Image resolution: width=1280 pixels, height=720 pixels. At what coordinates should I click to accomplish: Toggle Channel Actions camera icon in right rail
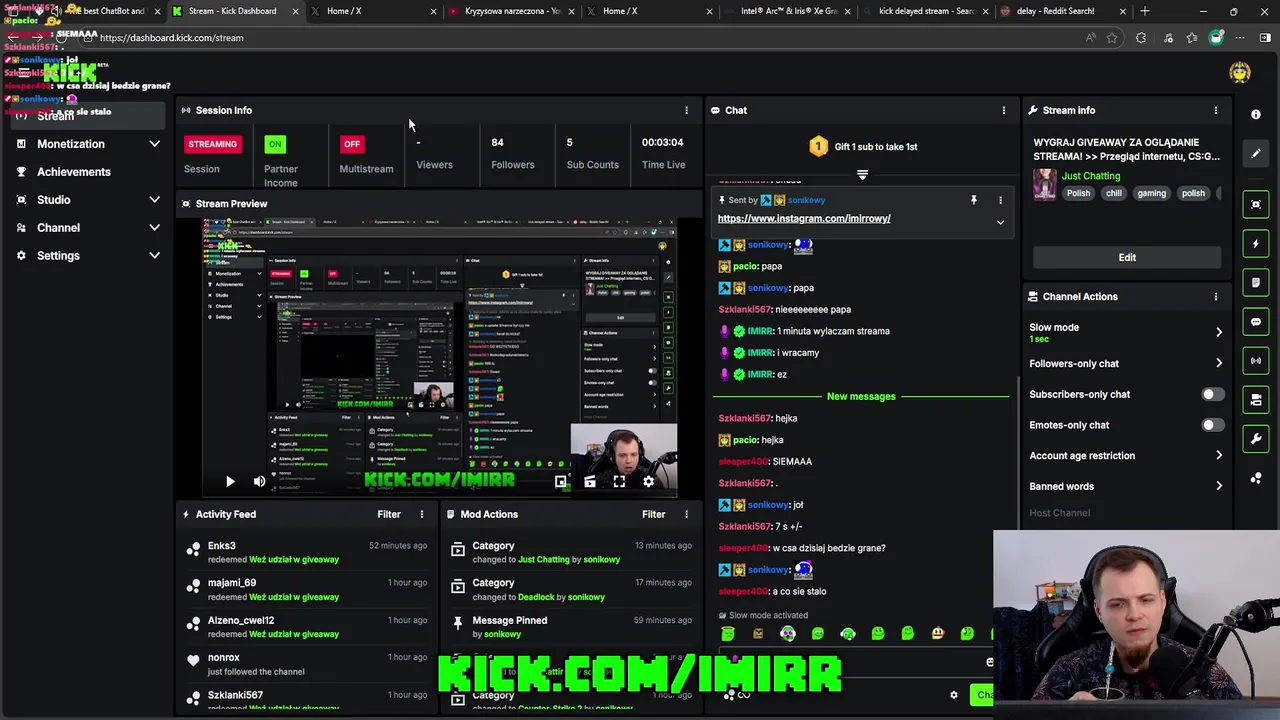pos(1256,400)
